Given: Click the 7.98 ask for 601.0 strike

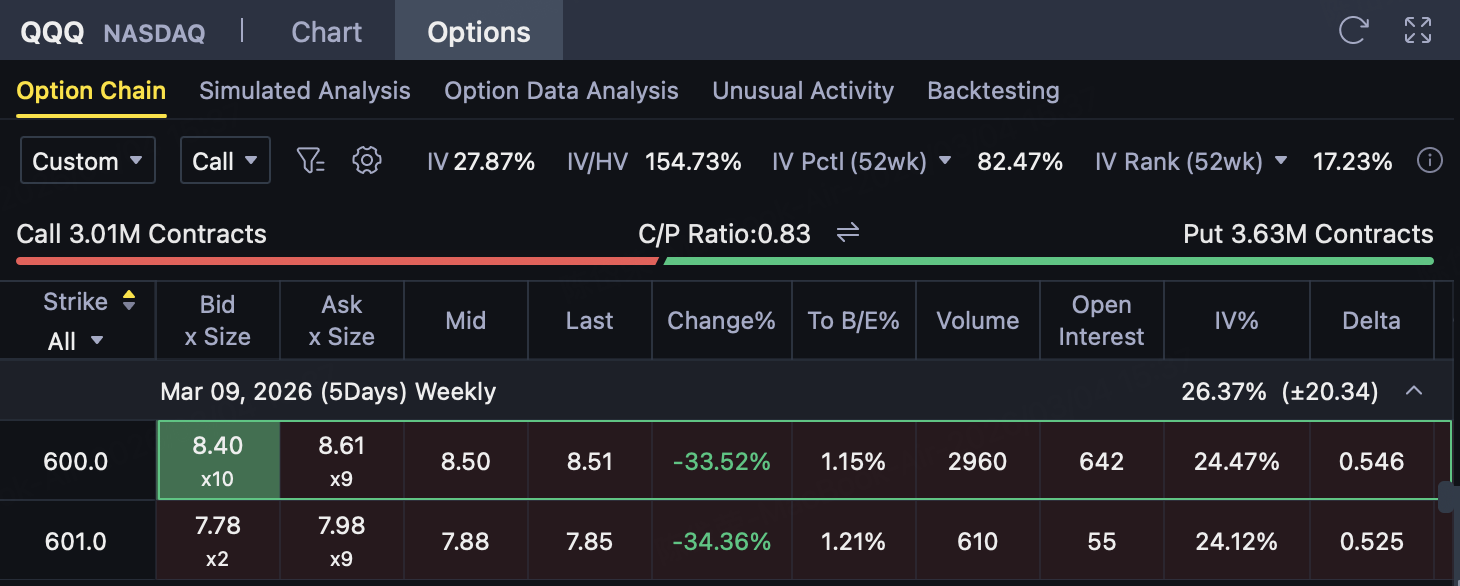Looking at the screenshot, I should click(341, 541).
